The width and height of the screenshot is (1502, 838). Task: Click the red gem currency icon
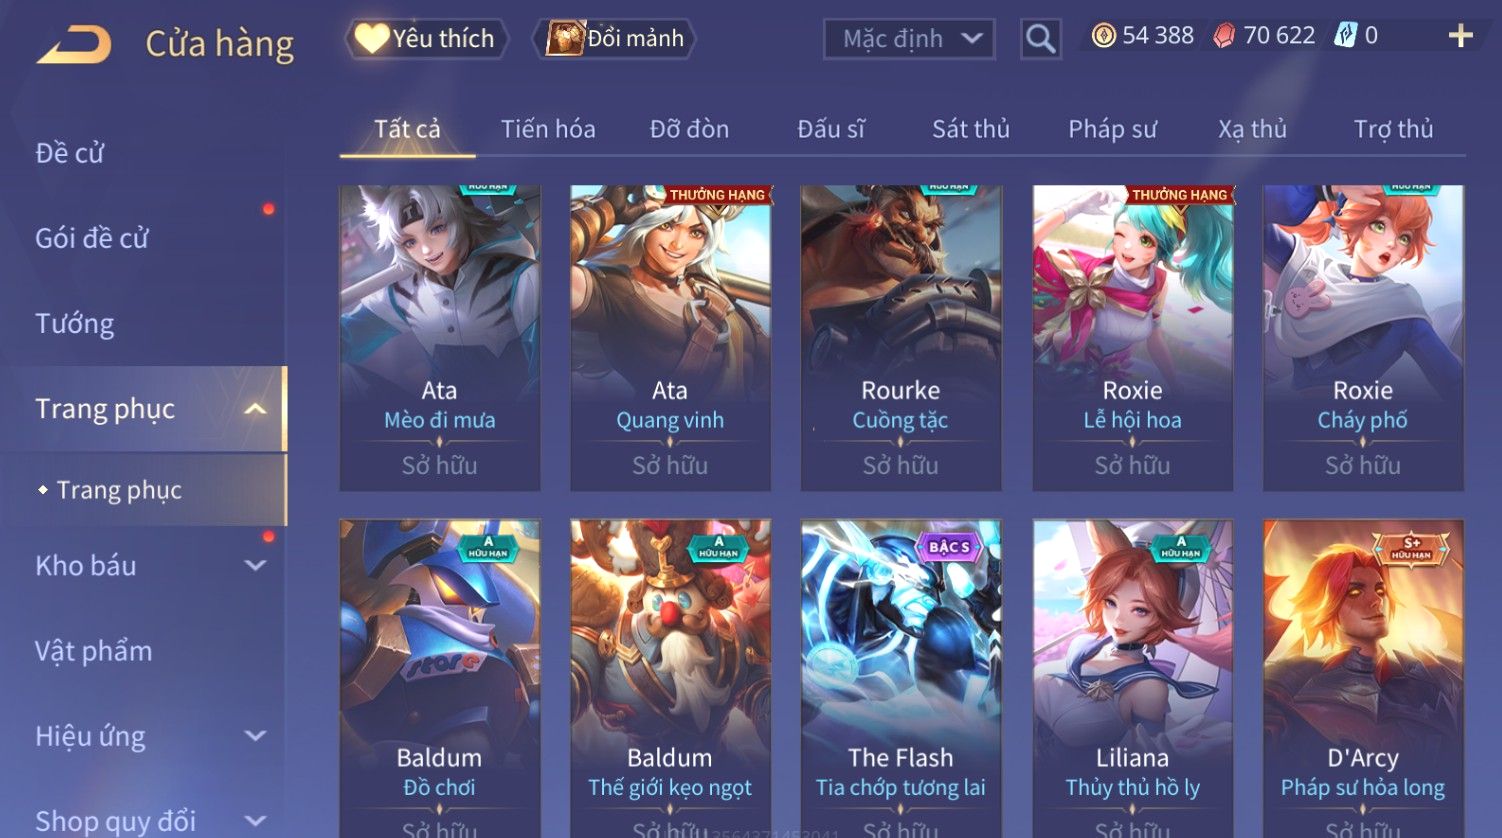click(1224, 36)
